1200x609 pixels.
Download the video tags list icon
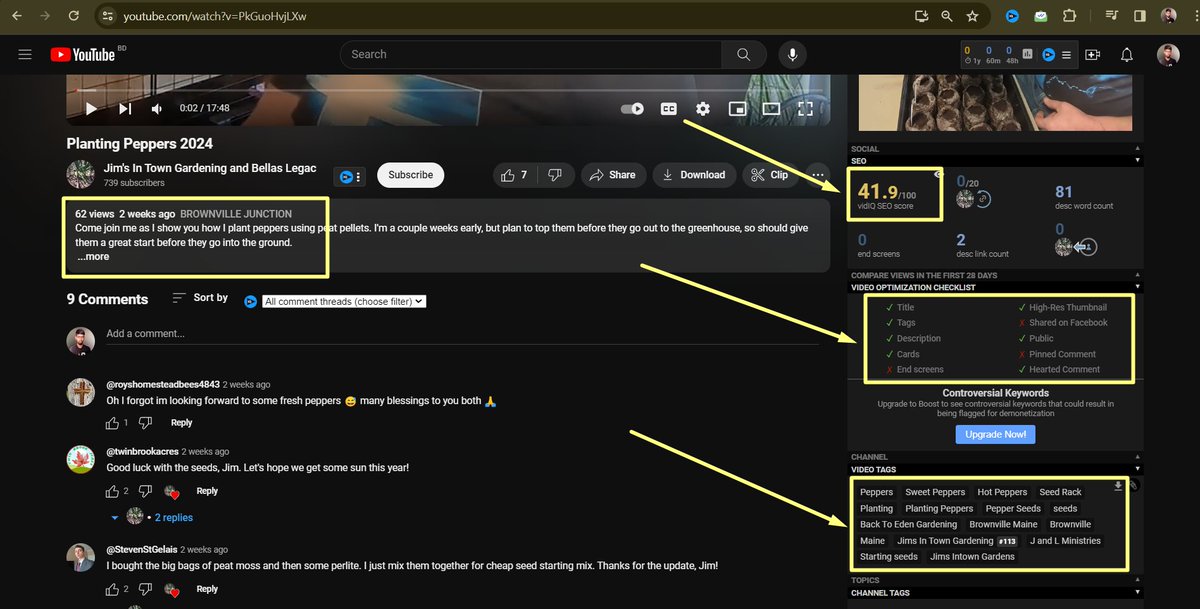(x=1118, y=486)
